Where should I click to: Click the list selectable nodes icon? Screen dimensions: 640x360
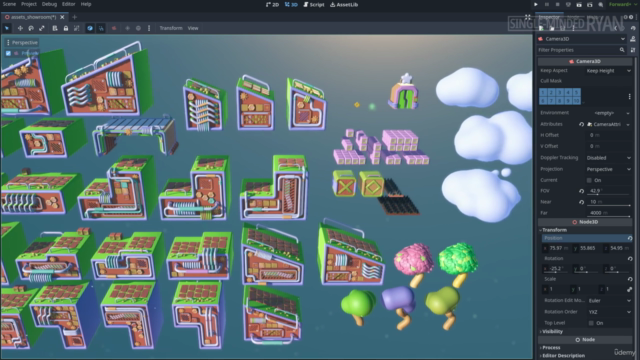tap(55, 28)
